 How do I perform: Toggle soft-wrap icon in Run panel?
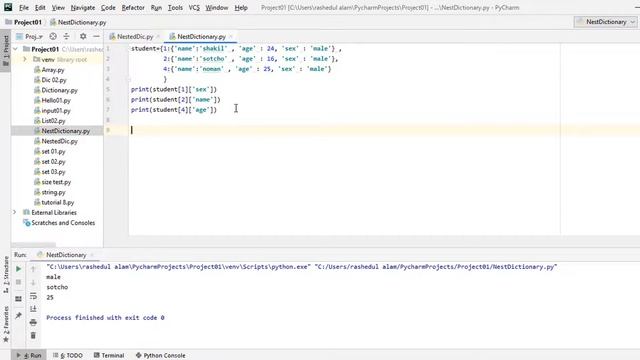pyautogui.click(x=33, y=296)
